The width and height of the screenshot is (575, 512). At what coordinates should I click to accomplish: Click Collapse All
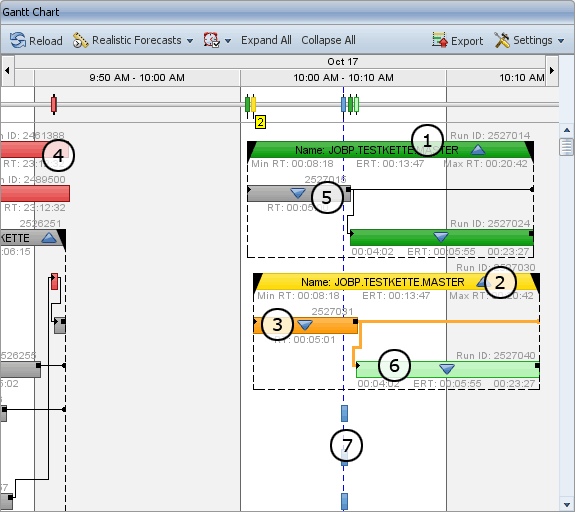(x=328, y=40)
